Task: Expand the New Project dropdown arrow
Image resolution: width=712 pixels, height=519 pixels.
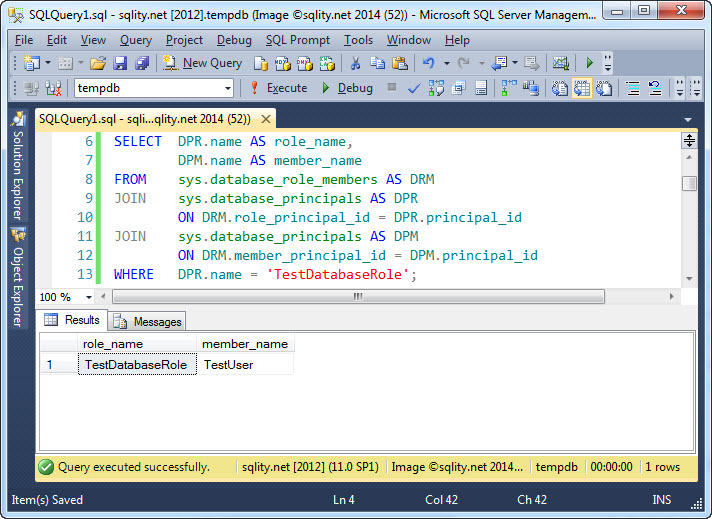Action: tap(48, 63)
